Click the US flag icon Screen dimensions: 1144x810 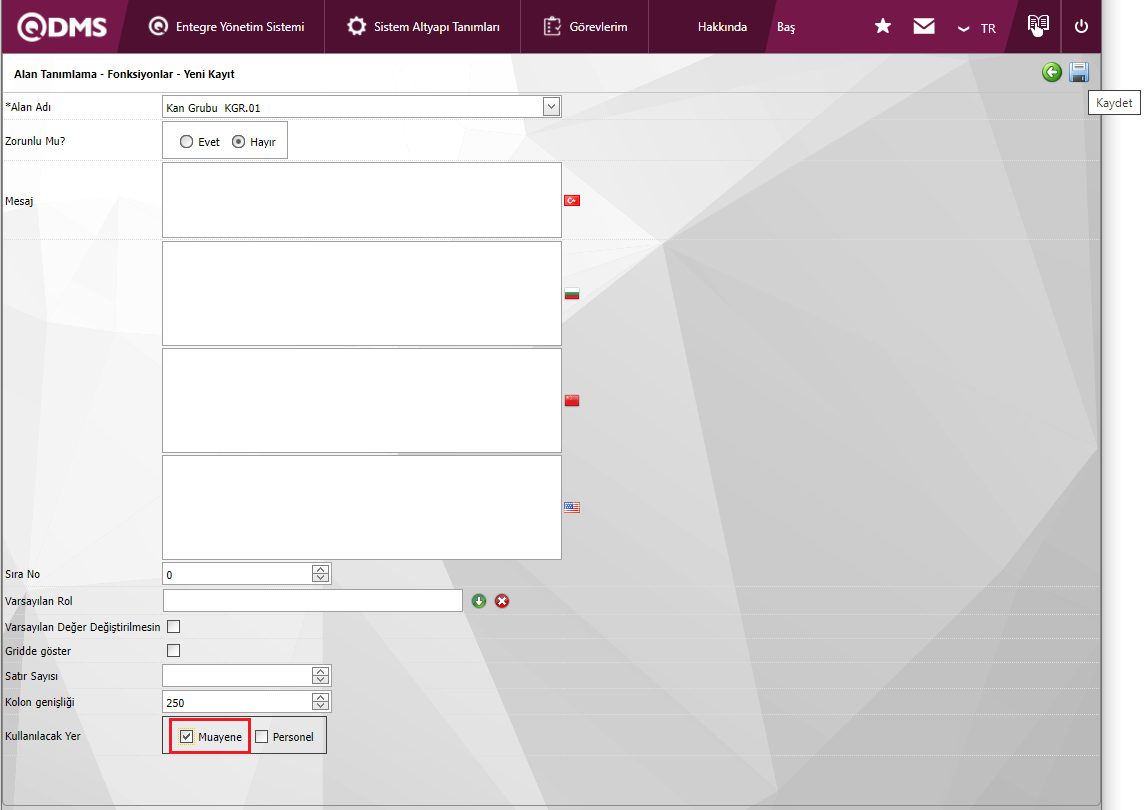[572, 507]
